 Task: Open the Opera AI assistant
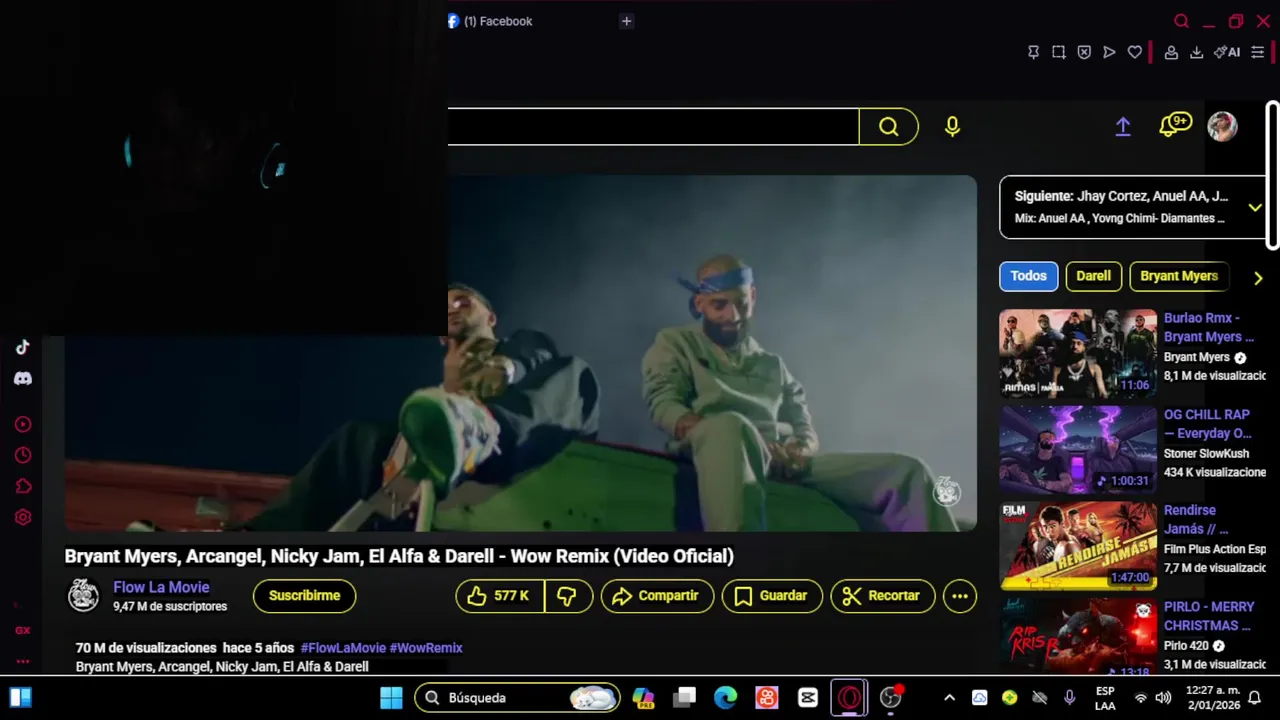click(1227, 52)
